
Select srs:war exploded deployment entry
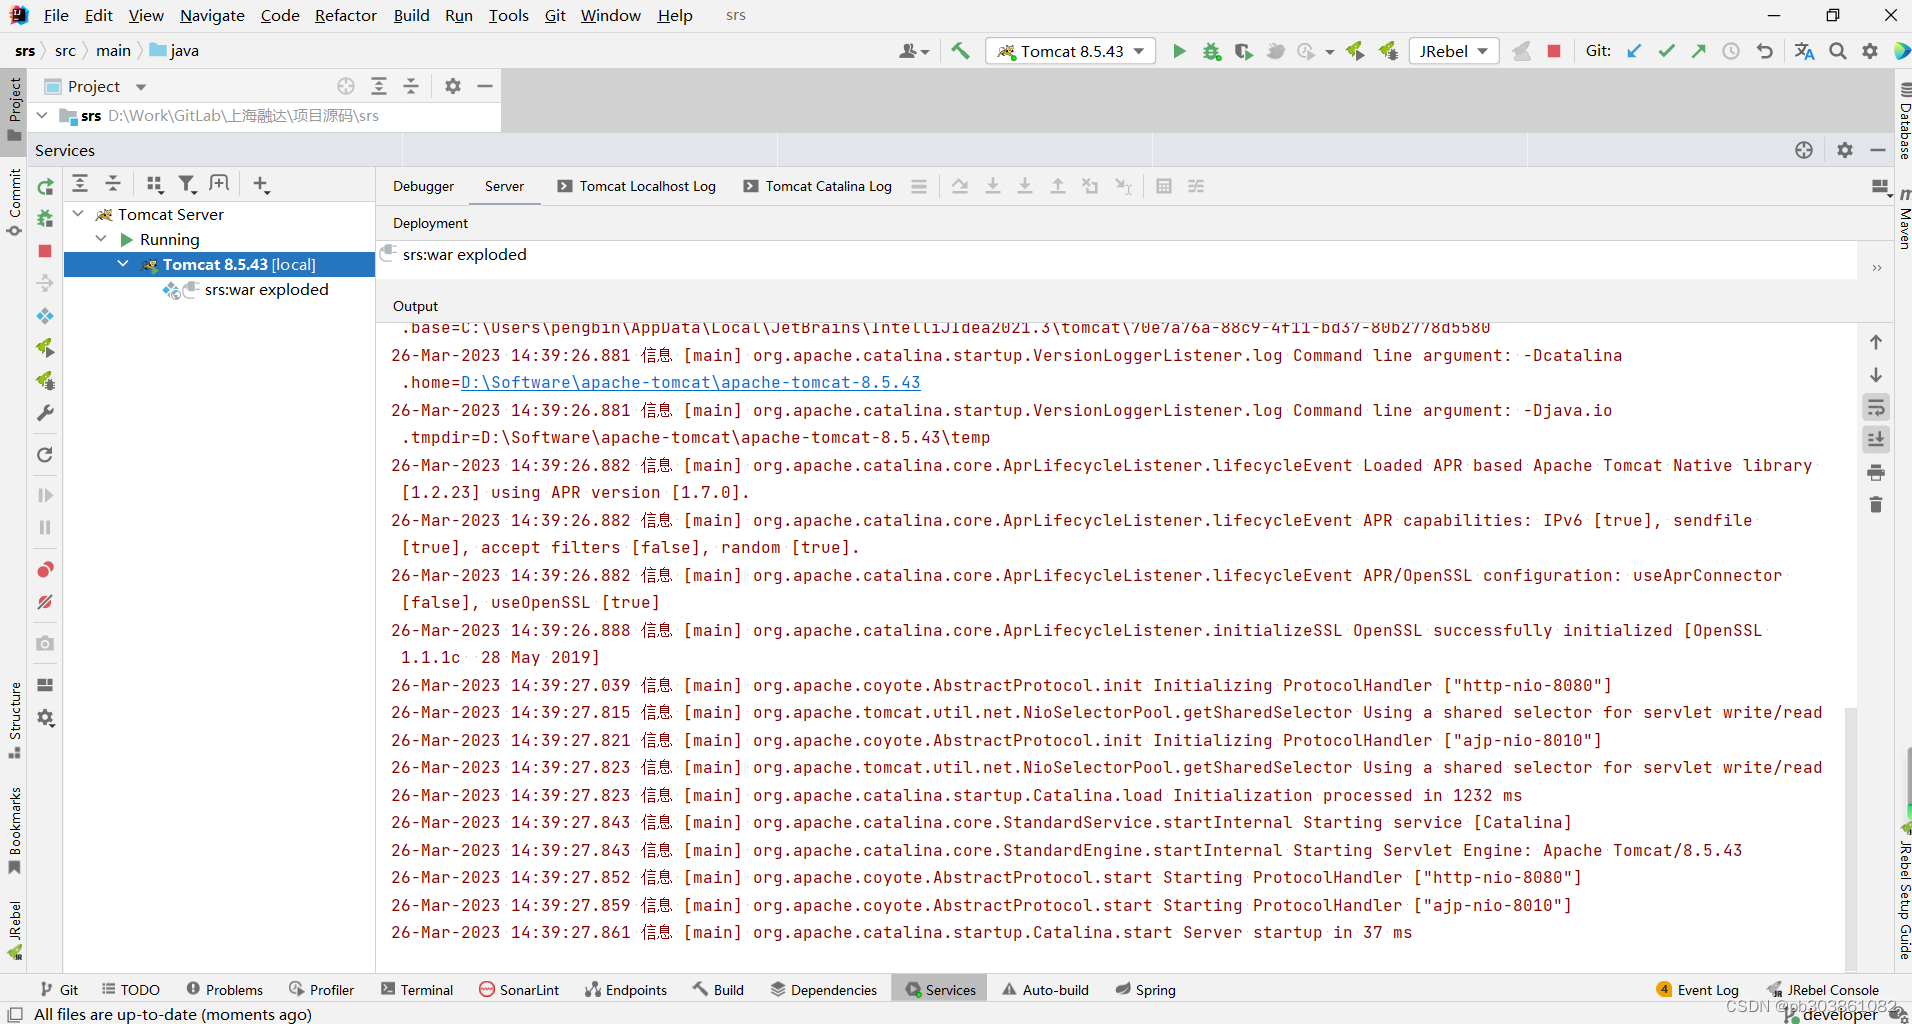(464, 255)
